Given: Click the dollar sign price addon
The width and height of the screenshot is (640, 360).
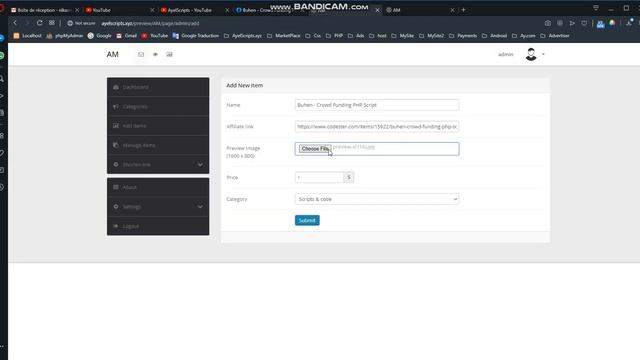Looking at the screenshot, I should point(349,177).
